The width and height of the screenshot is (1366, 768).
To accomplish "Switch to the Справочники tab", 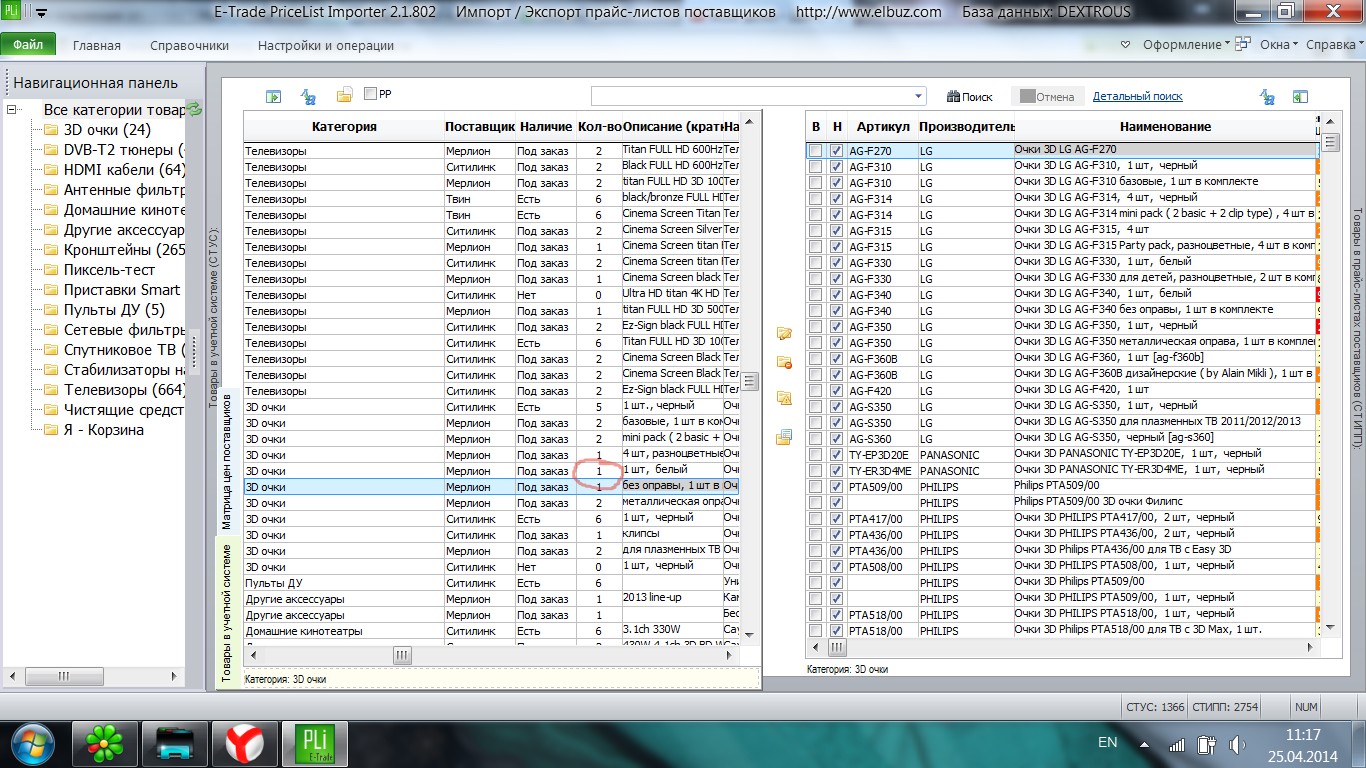I will [x=189, y=45].
